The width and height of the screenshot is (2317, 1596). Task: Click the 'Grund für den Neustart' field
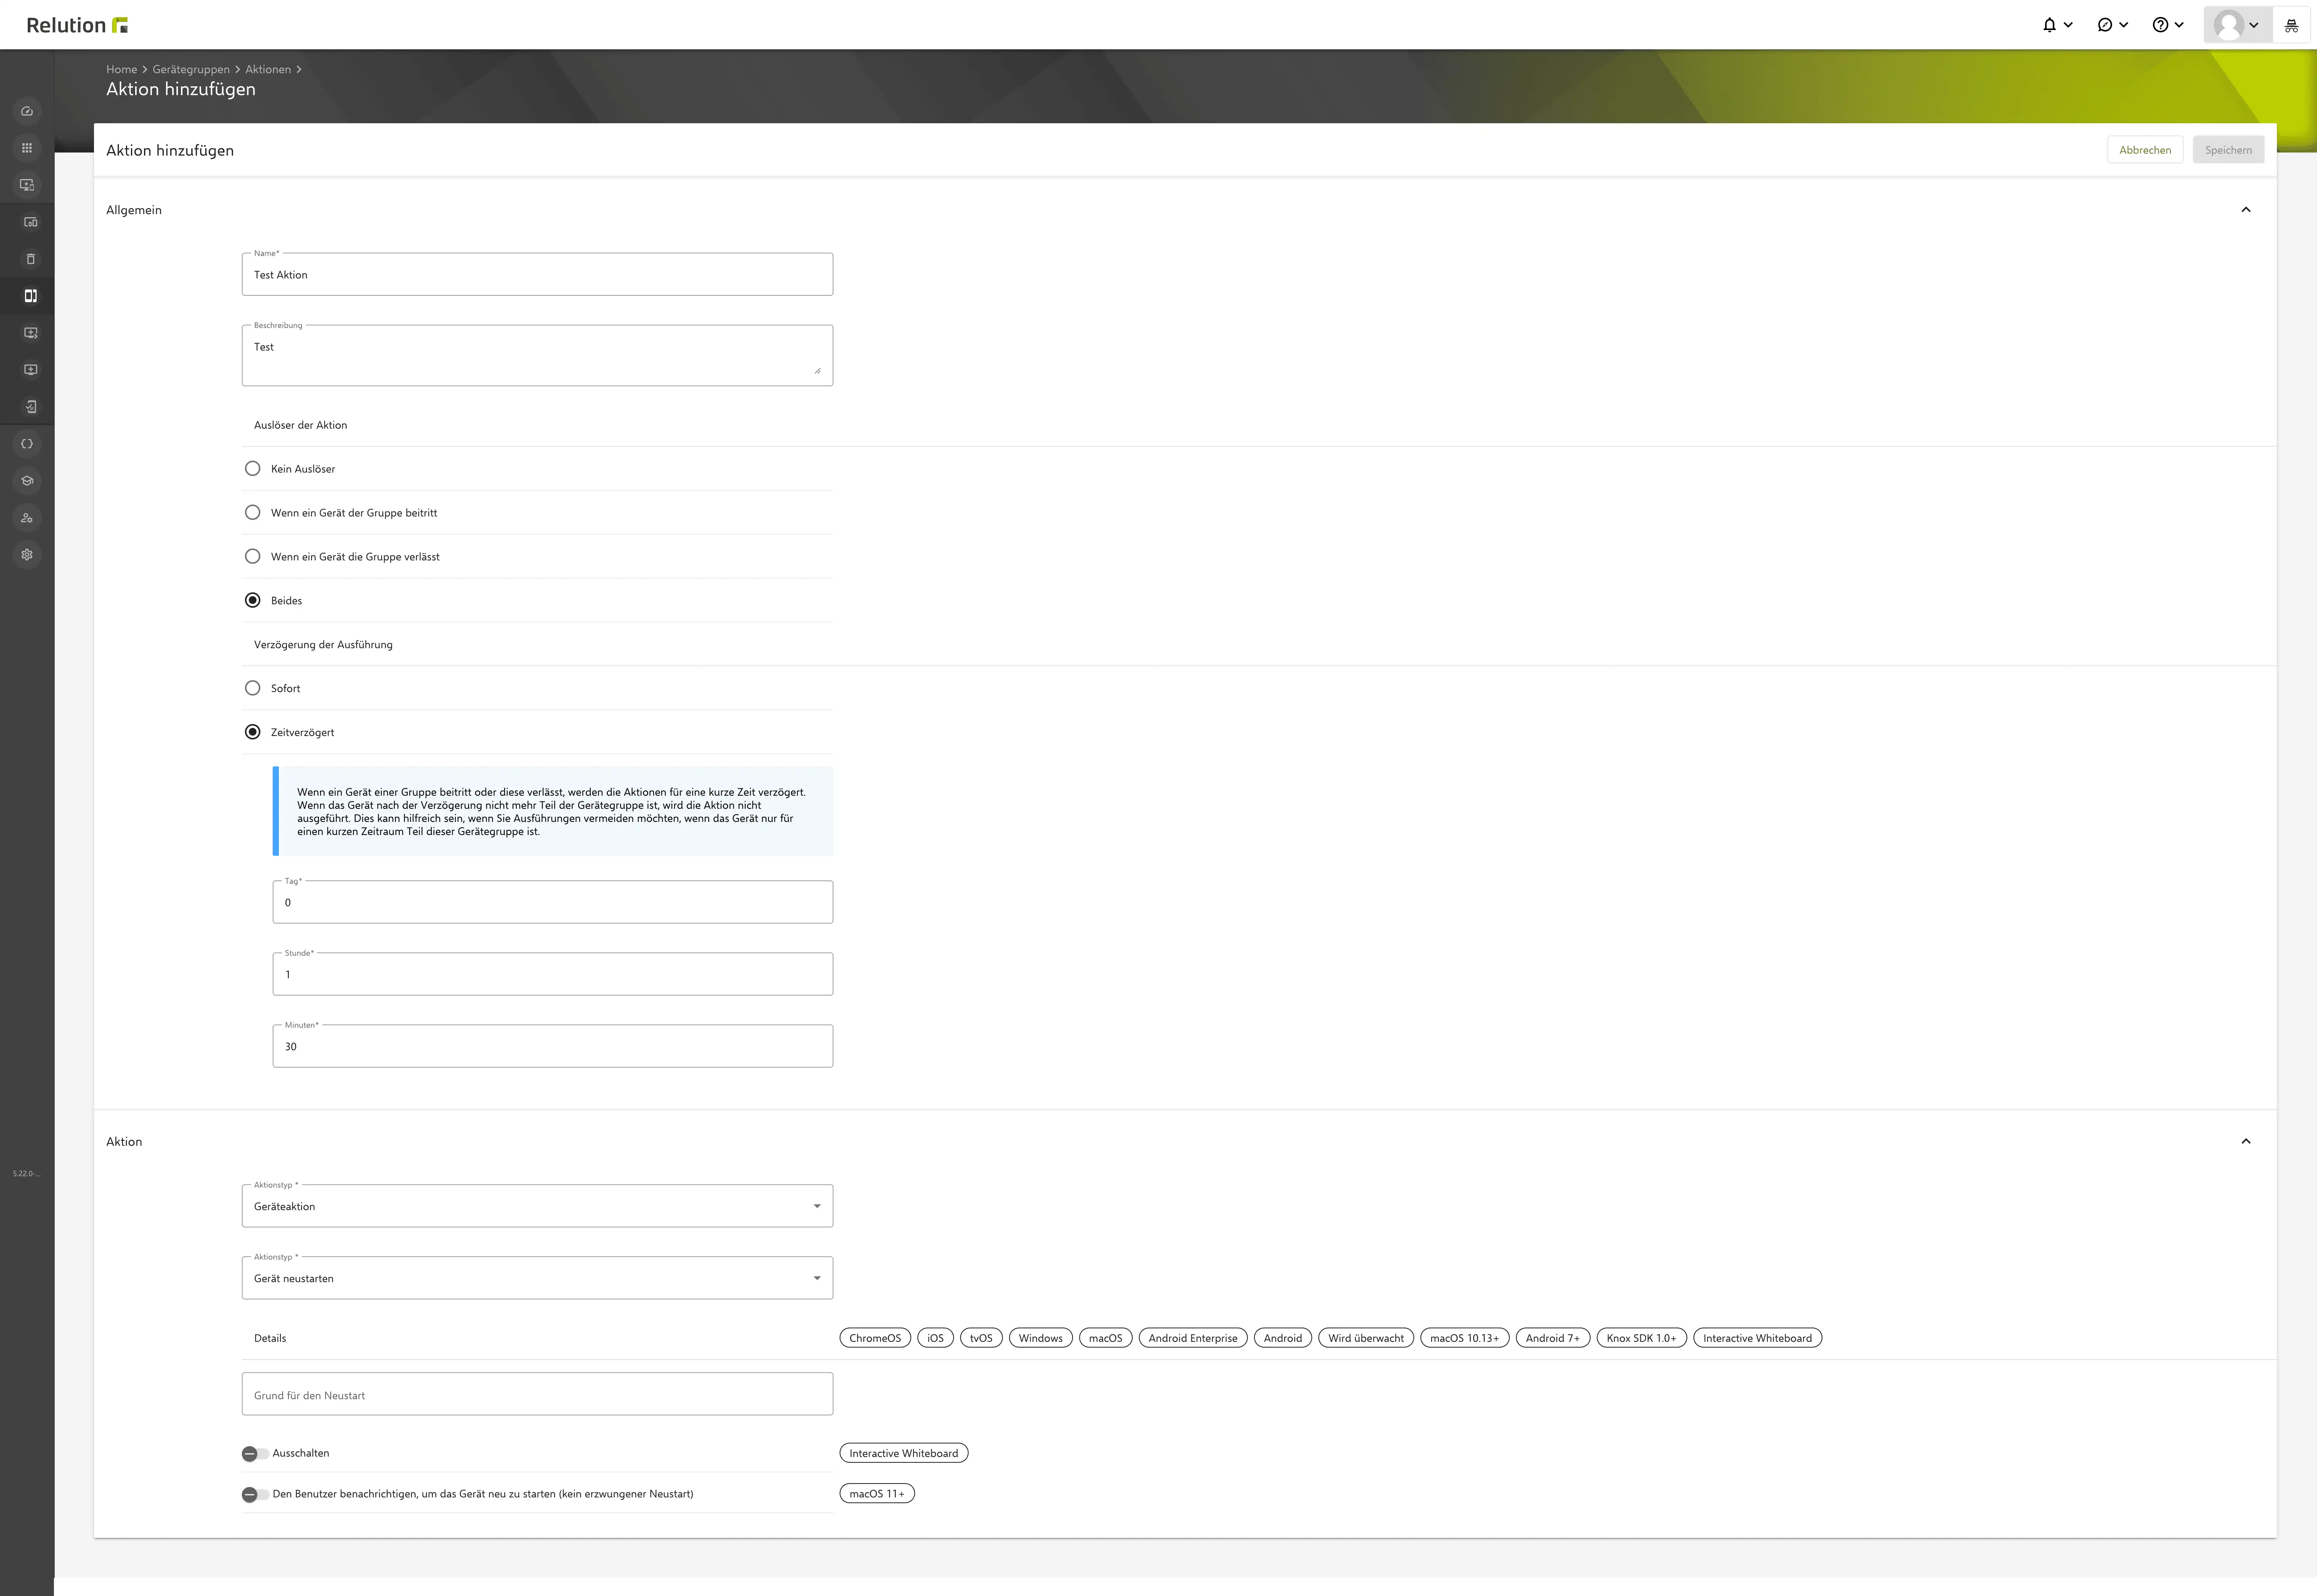point(537,1394)
